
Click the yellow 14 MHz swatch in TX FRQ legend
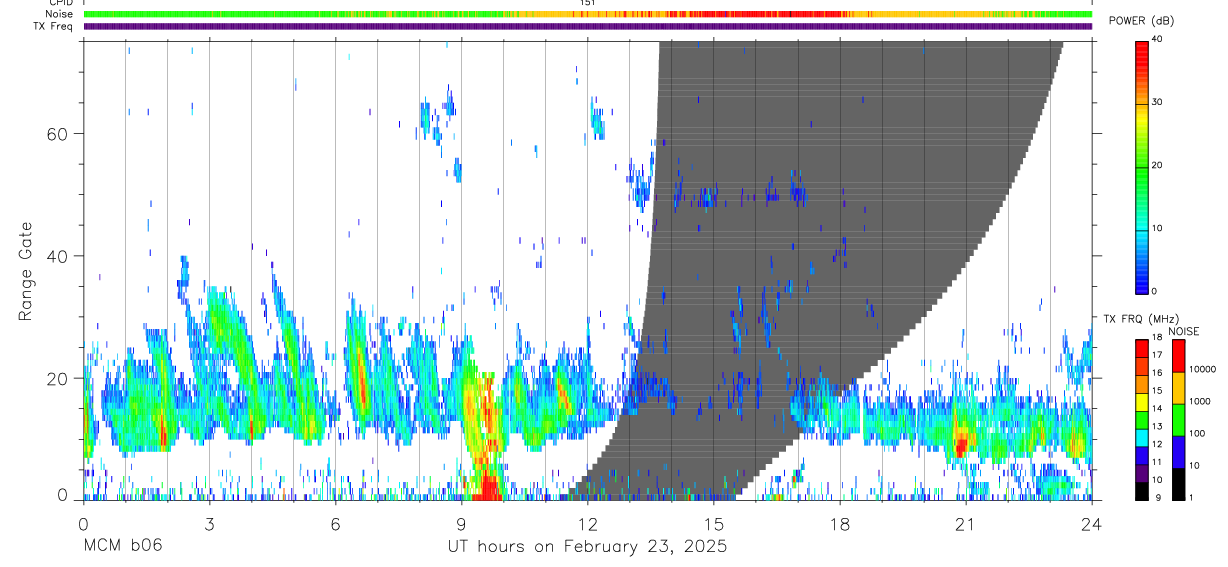pos(1141,402)
